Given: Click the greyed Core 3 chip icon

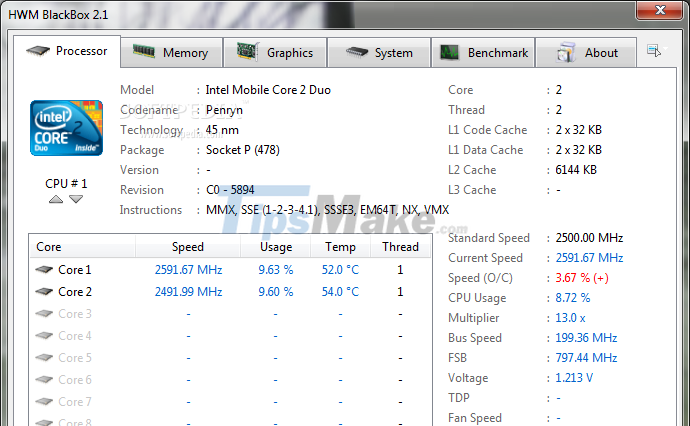Looking at the screenshot, I should click(44, 313).
